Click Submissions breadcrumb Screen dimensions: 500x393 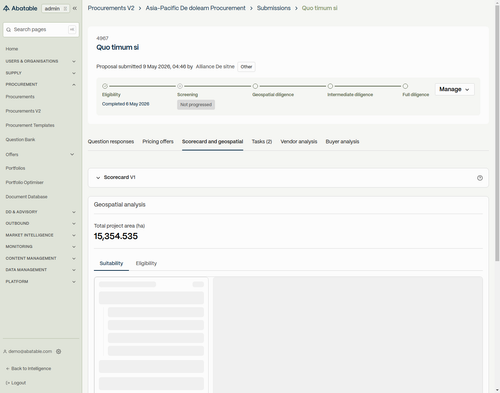[274, 8]
